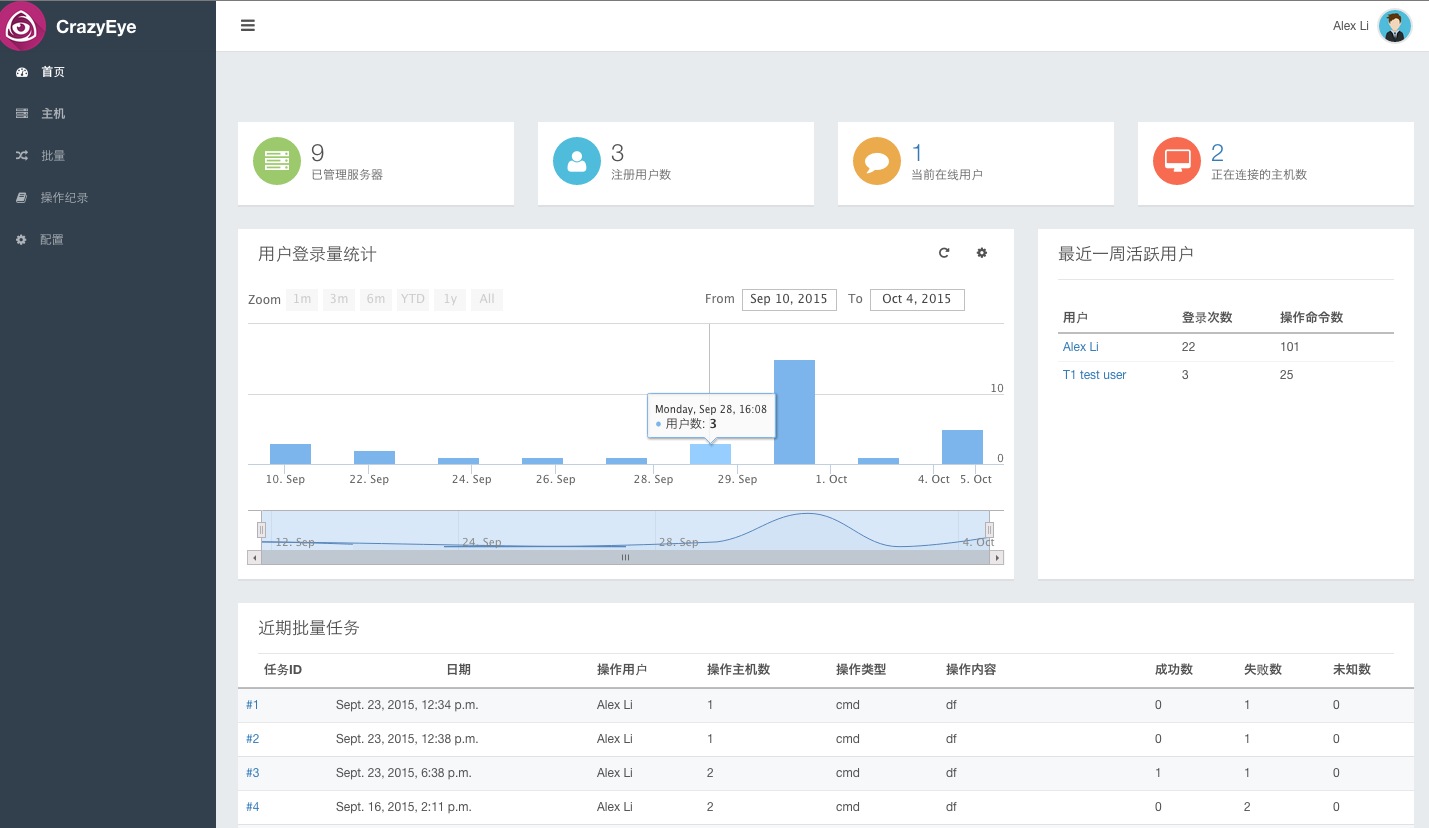
Task: Click the green managed servers icon
Action: [x=277, y=161]
